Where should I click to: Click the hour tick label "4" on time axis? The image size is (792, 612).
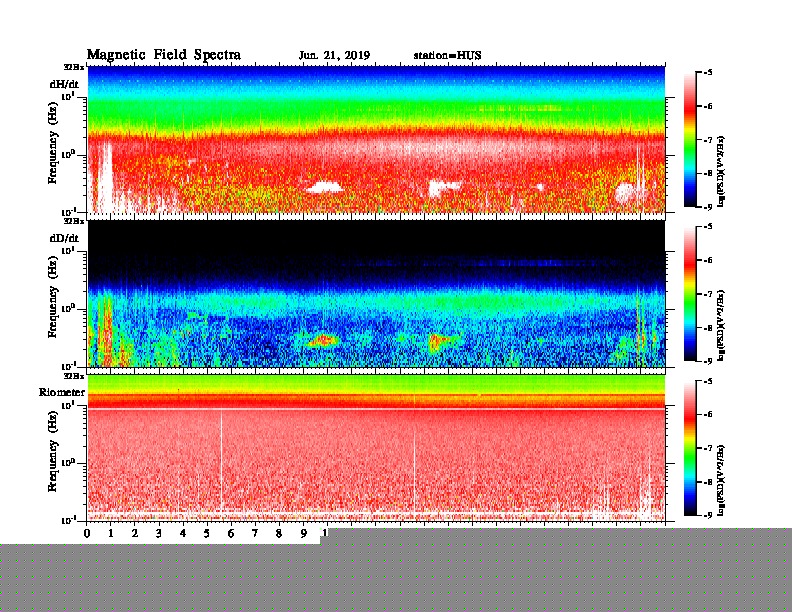(183, 533)
